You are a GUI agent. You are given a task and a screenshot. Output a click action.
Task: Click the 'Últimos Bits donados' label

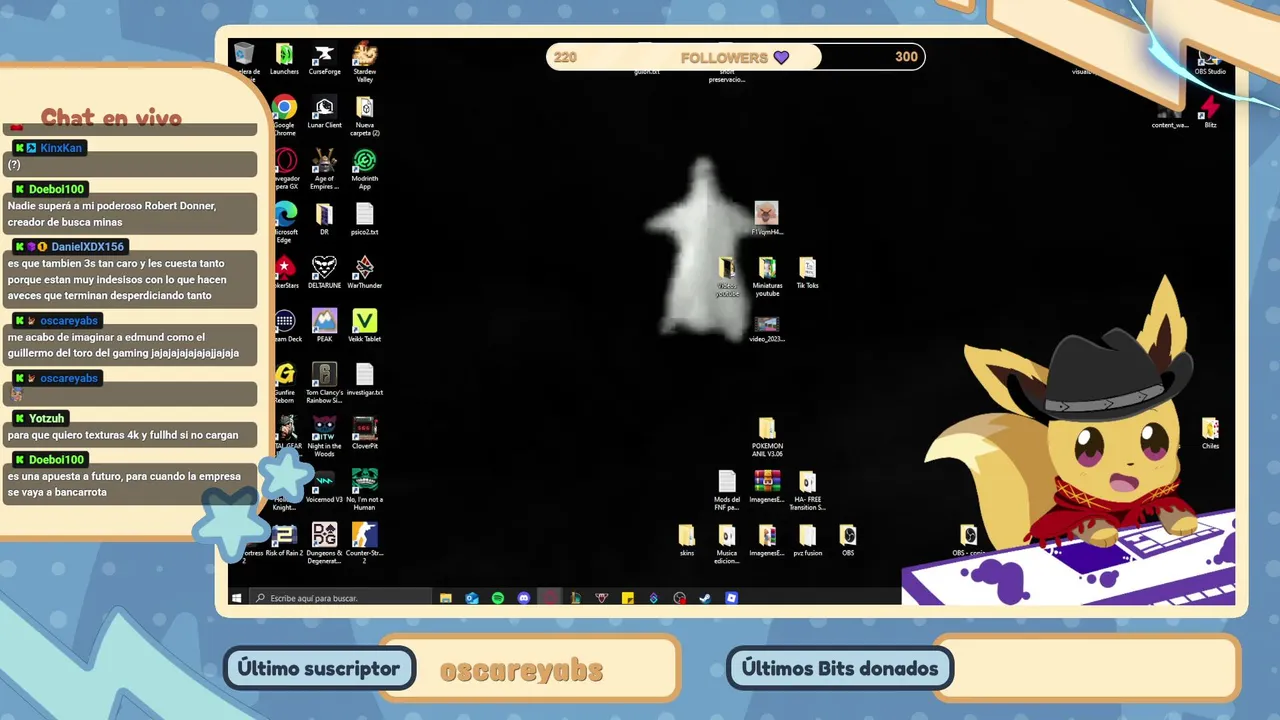[840, 668]
